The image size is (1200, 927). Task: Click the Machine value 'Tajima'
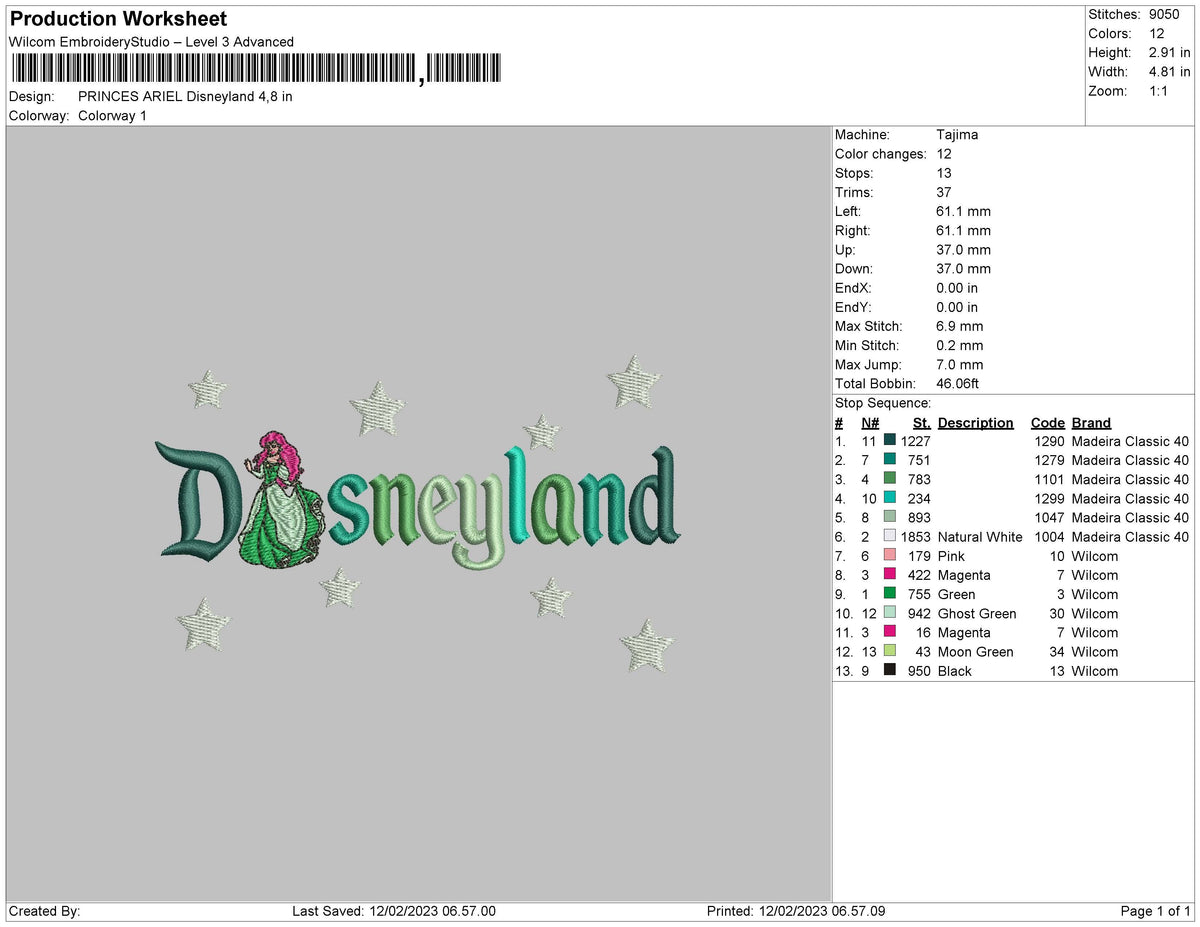tap(957, 135)
